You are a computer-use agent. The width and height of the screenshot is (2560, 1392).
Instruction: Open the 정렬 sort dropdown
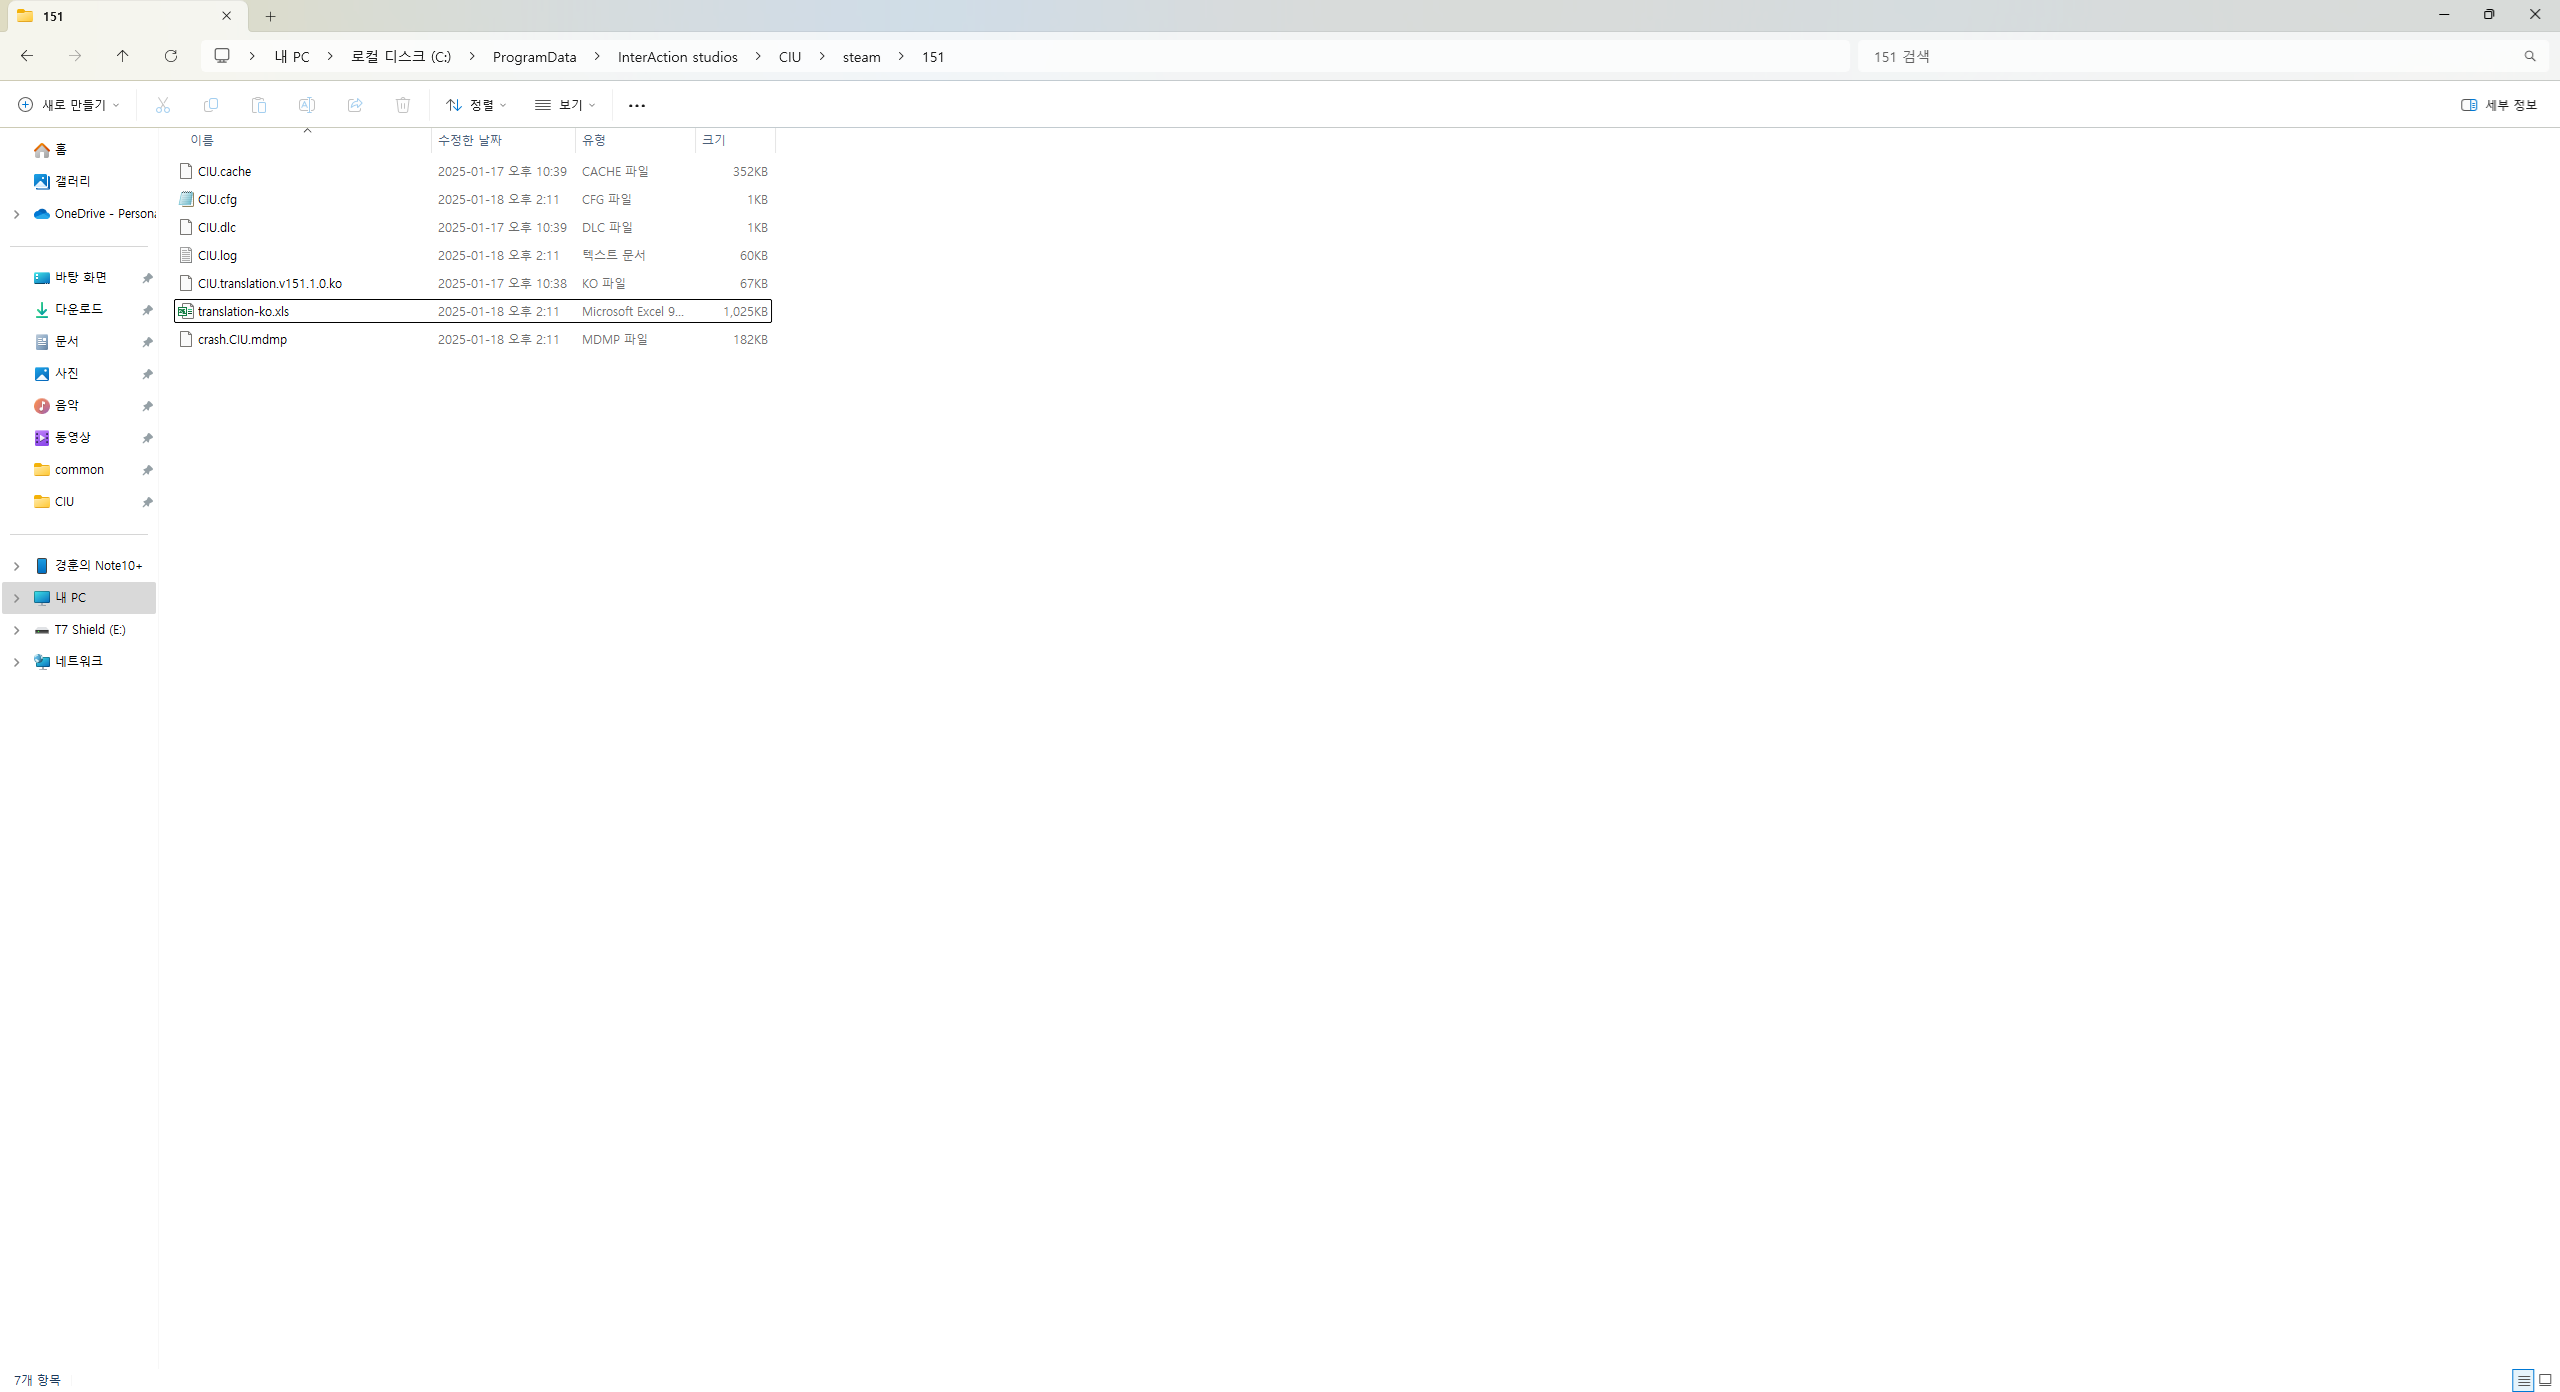476,105
